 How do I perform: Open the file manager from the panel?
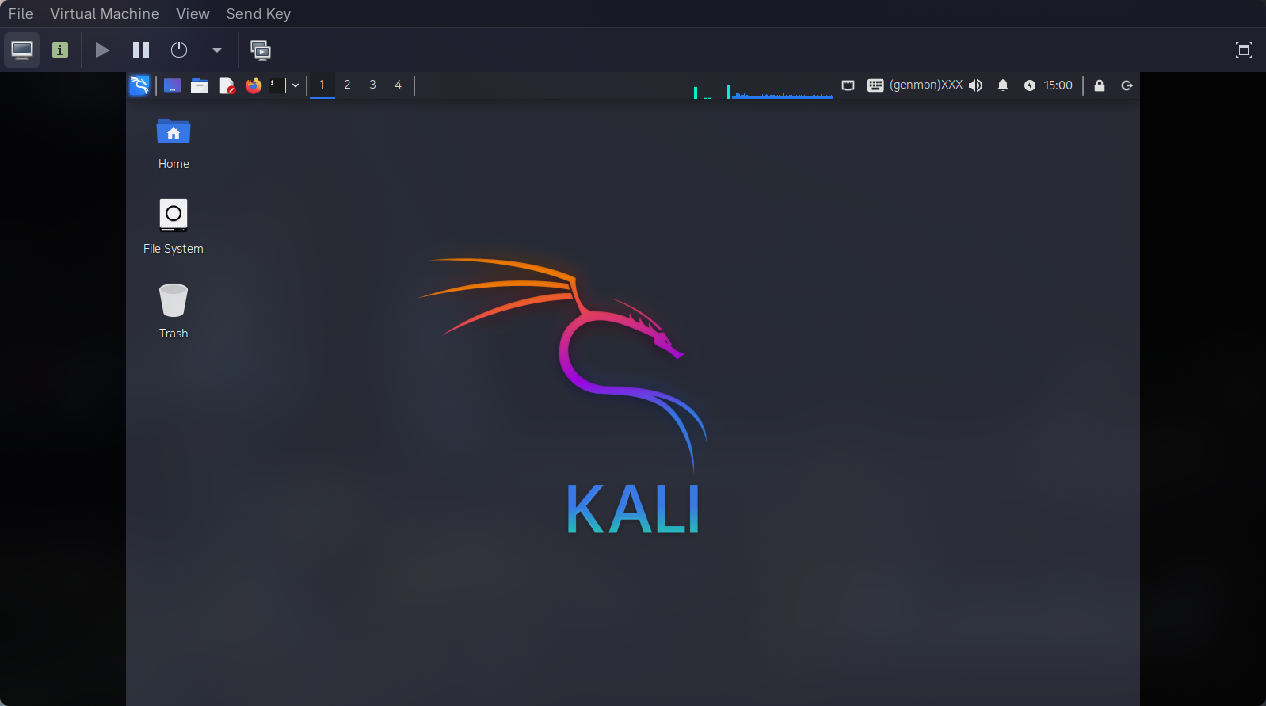click(199, 85)
